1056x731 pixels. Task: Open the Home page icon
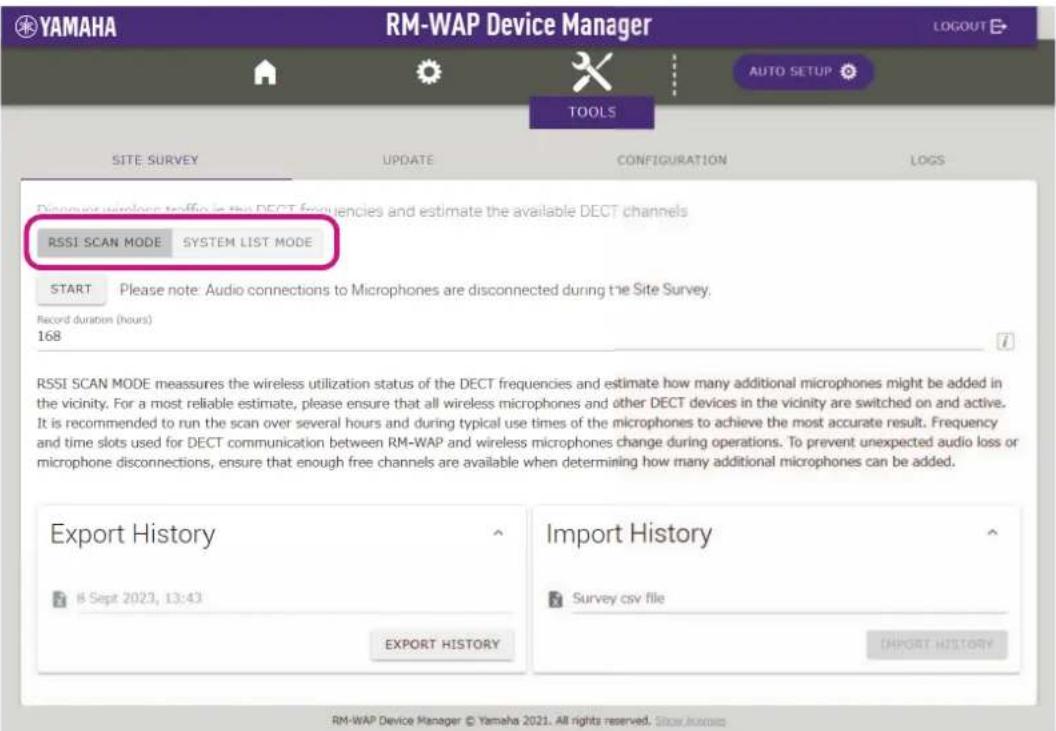coord(265,73)
